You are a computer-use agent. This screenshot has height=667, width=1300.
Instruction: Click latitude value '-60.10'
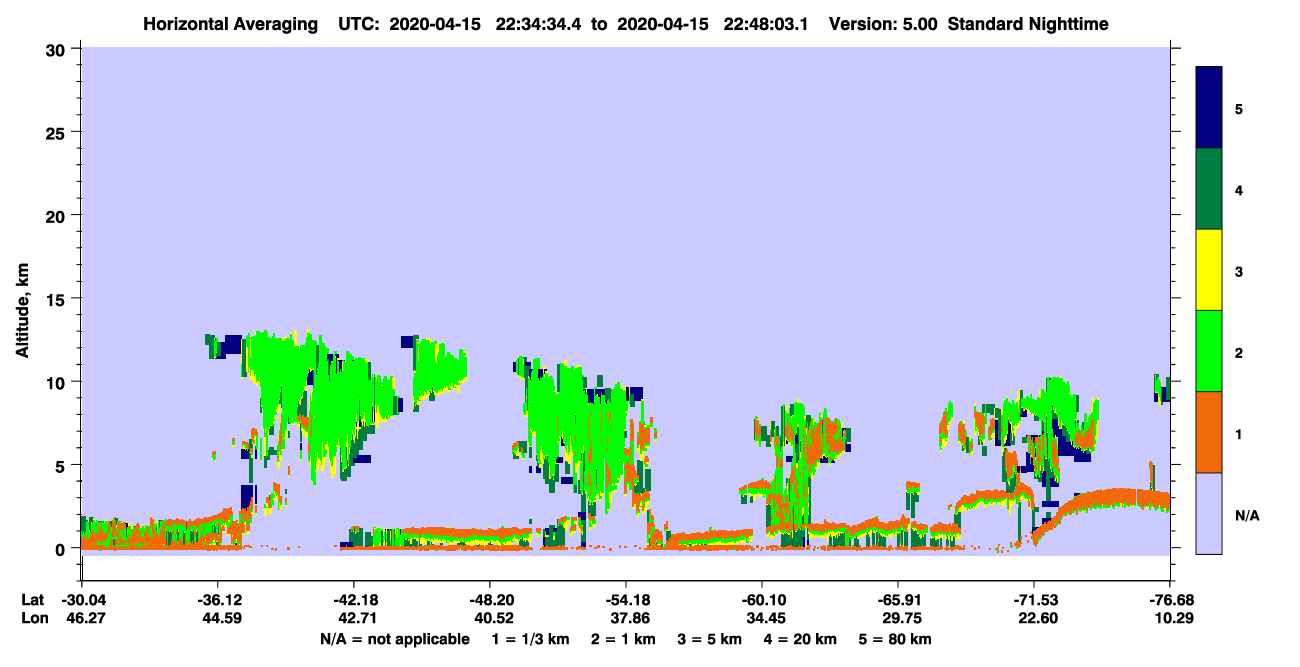[762, 600]
